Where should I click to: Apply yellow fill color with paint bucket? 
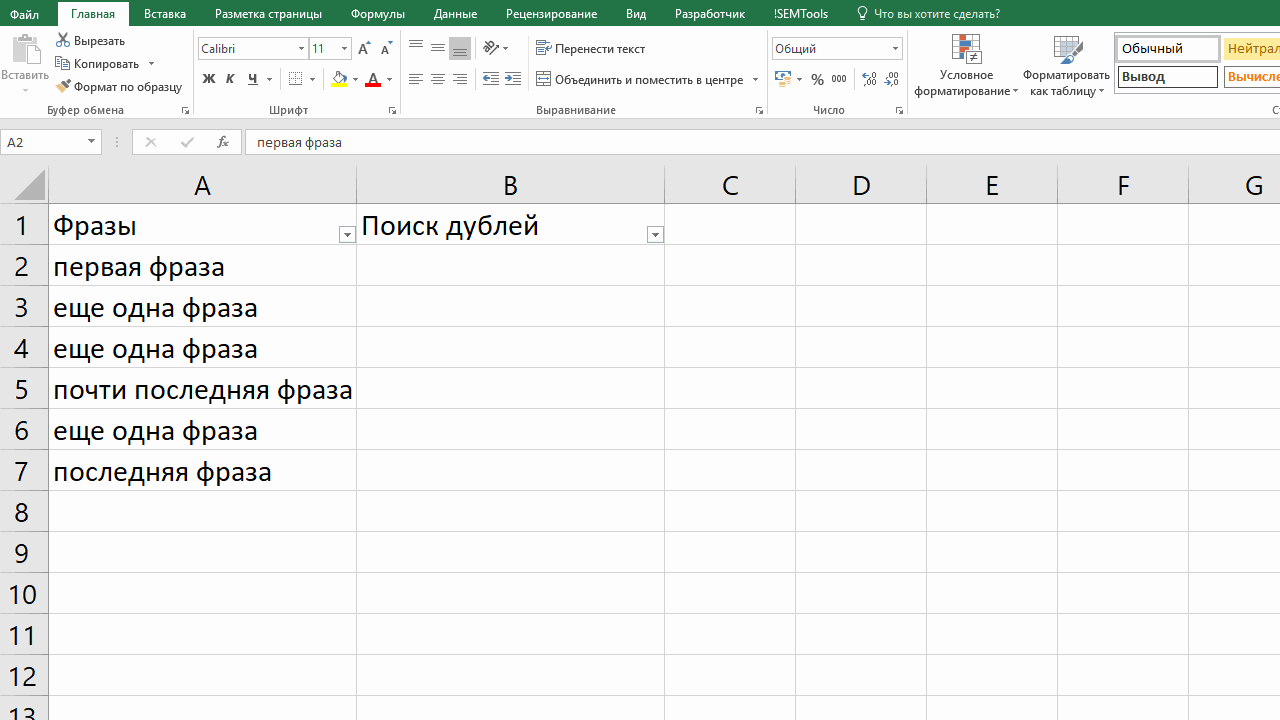(339, 79)
